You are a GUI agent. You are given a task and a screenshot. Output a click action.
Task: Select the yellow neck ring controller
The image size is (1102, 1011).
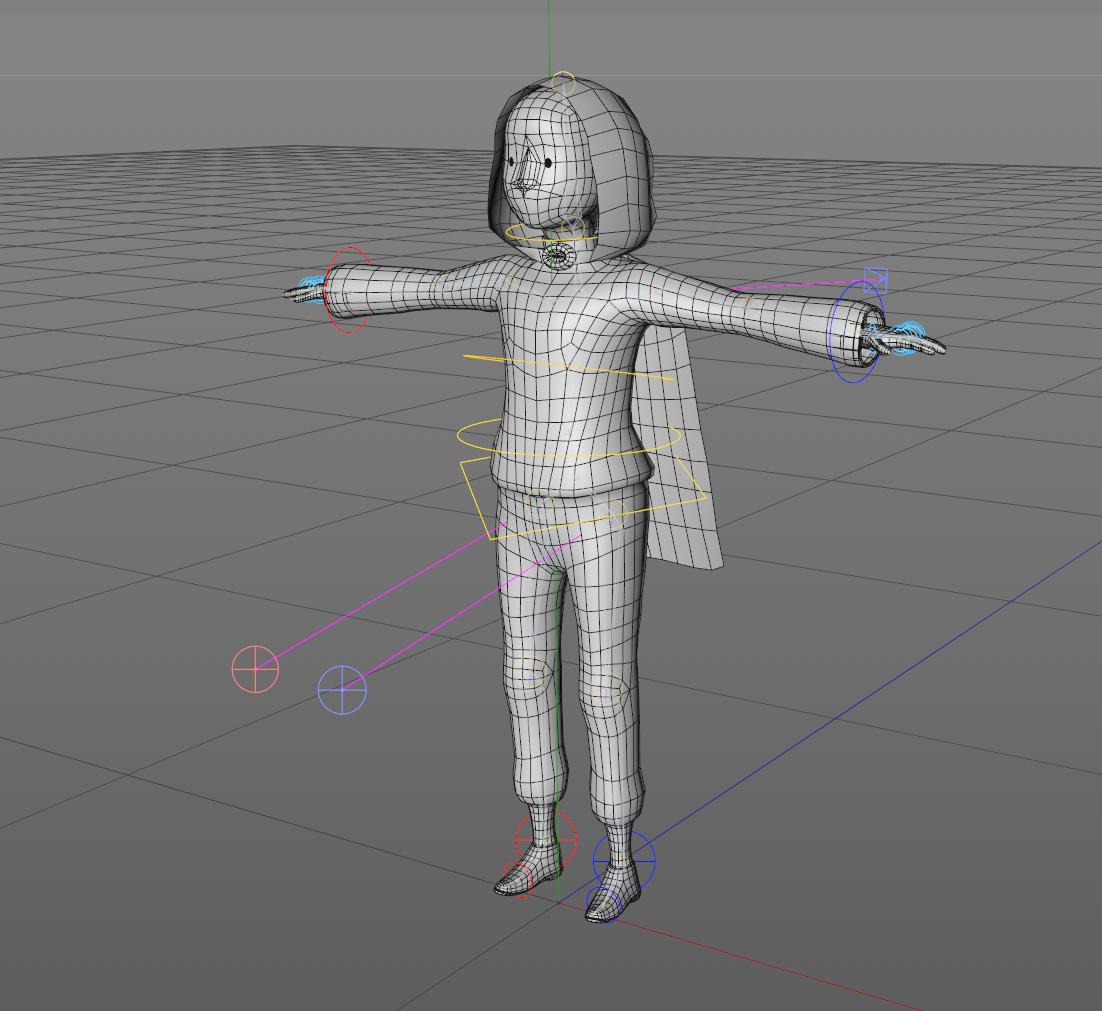(x=552, y=234)
